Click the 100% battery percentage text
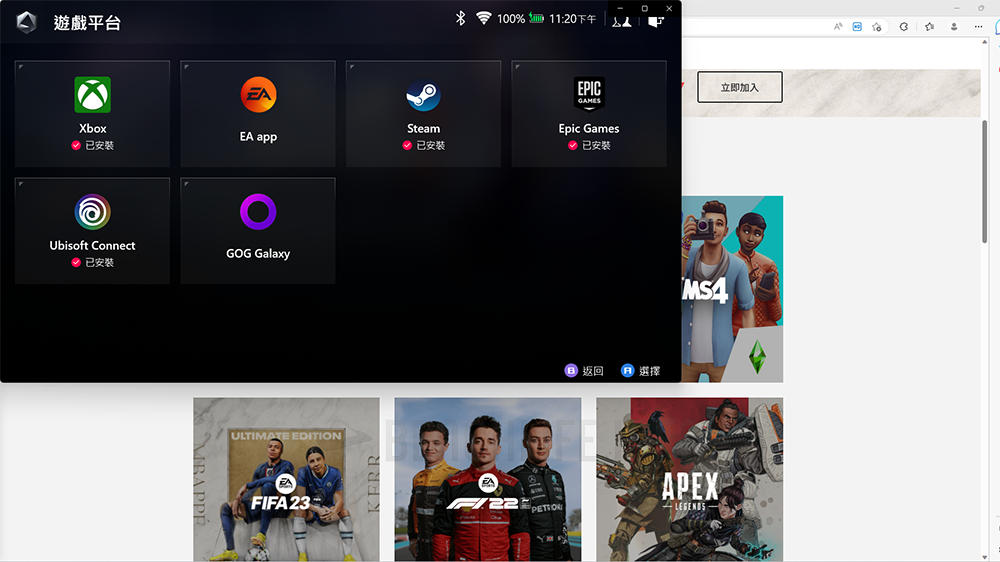 (511, 18)
